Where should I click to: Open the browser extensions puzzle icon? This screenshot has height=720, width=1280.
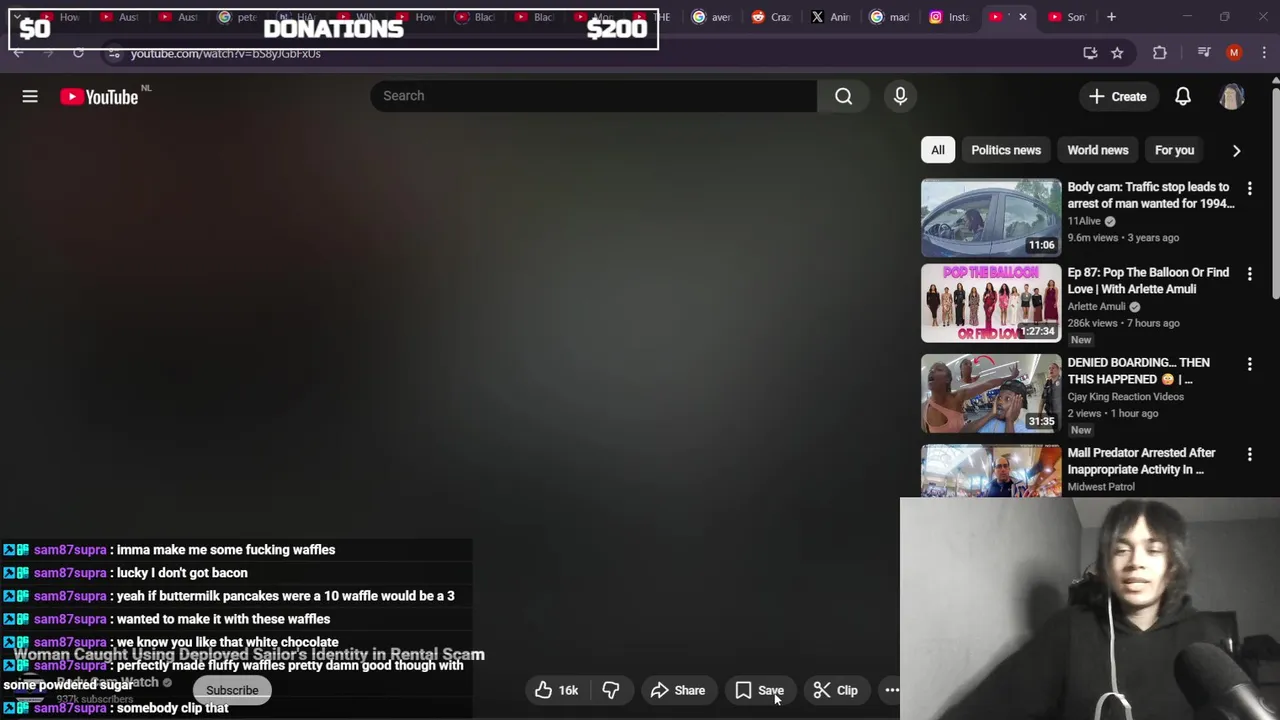click(x=1160, y=53)
